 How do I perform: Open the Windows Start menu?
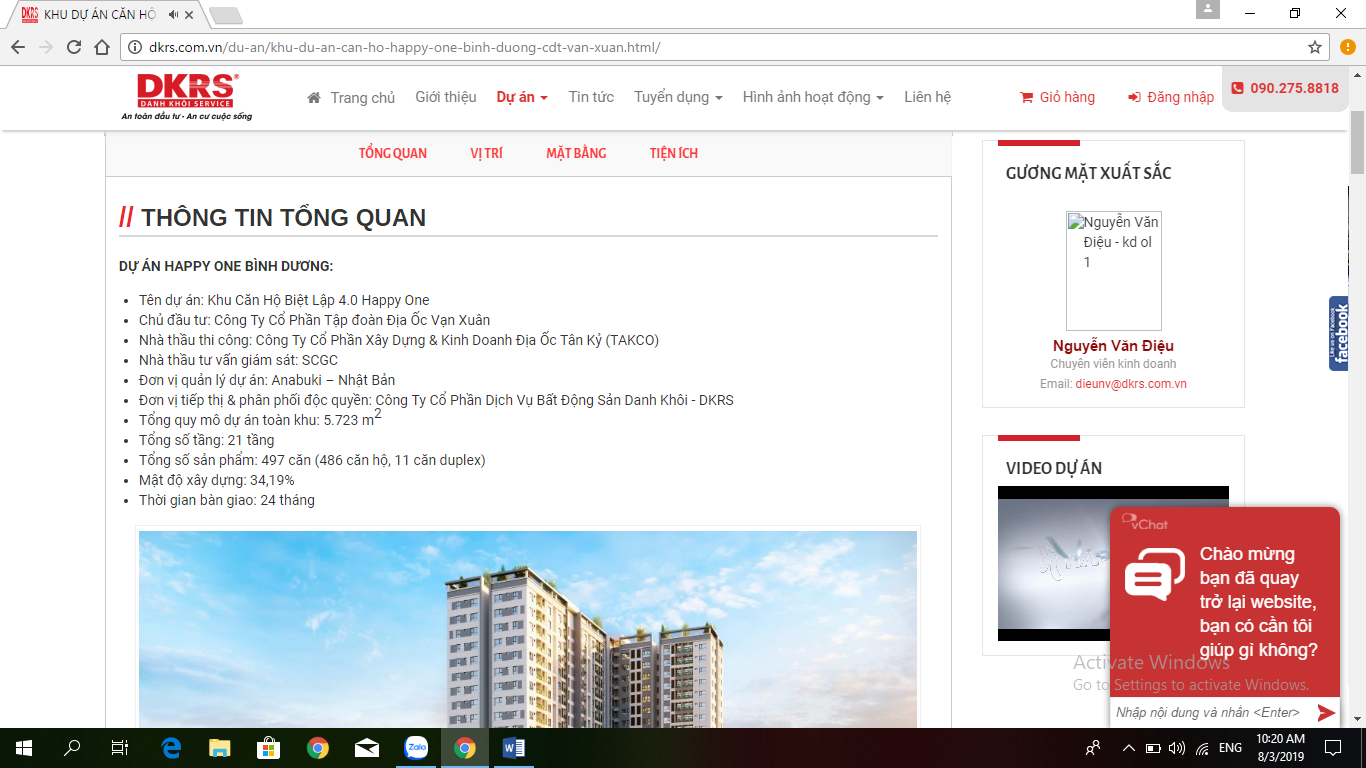tap(23, 748)
